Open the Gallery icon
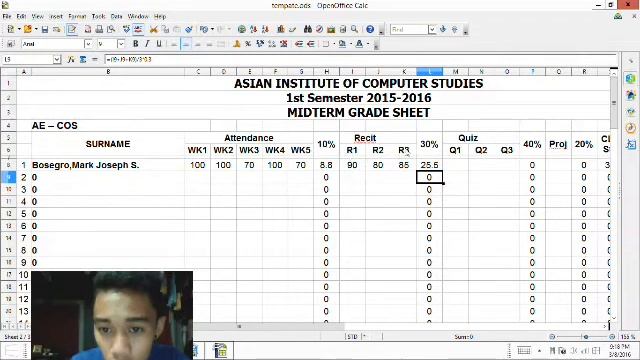Viewport: 640px width, 360px height. pos(331,29)
